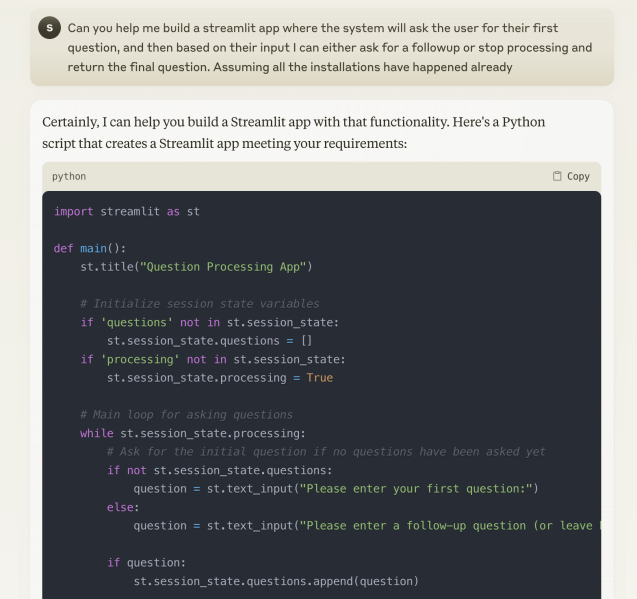Click the python language label in code header
637x599 pixels.
[69, 176]
